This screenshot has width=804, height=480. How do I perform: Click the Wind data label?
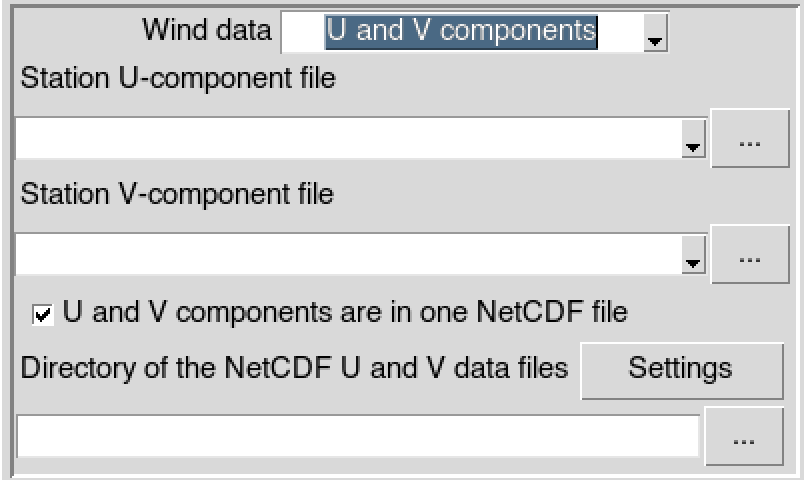(207, 30)
